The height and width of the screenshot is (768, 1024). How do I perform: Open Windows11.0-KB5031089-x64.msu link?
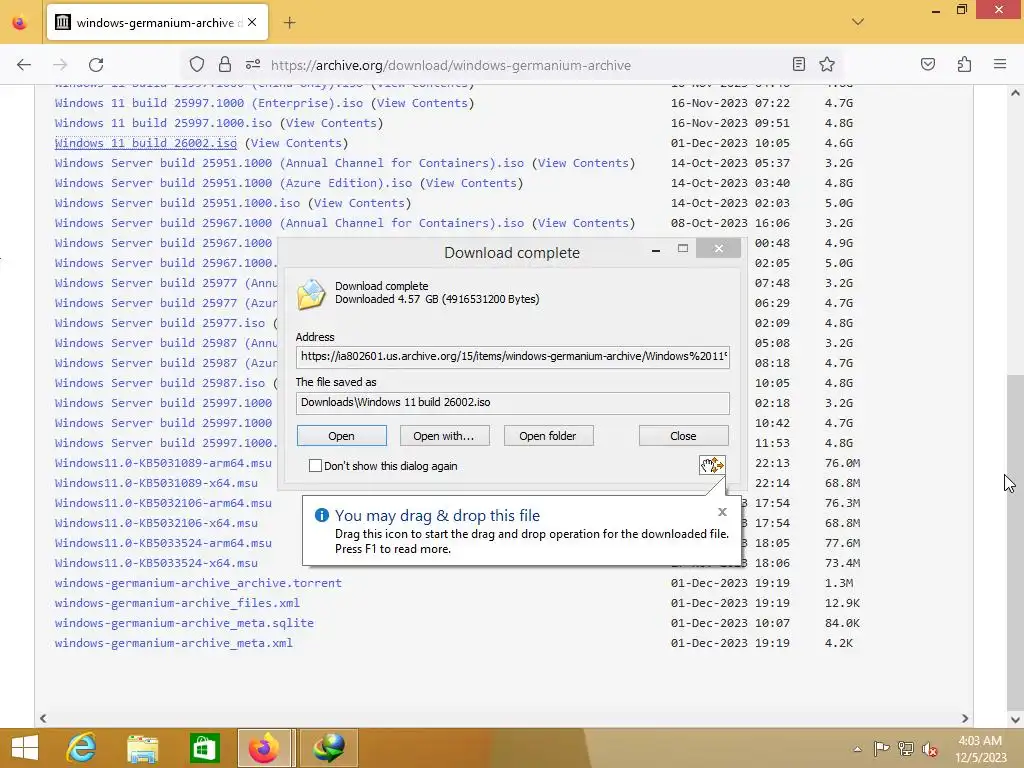156,483
